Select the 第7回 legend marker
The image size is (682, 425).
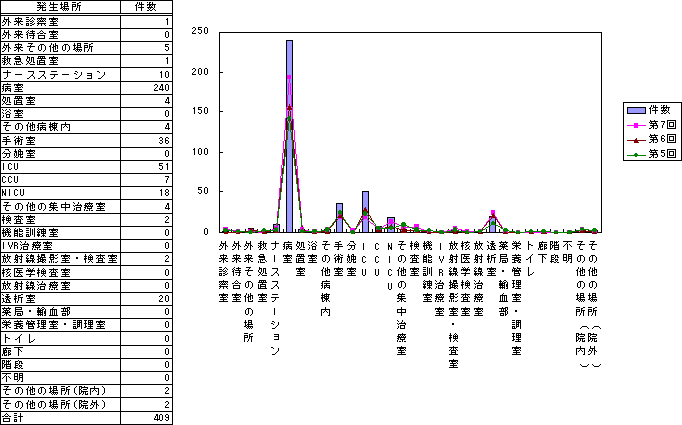click(634, 124)
